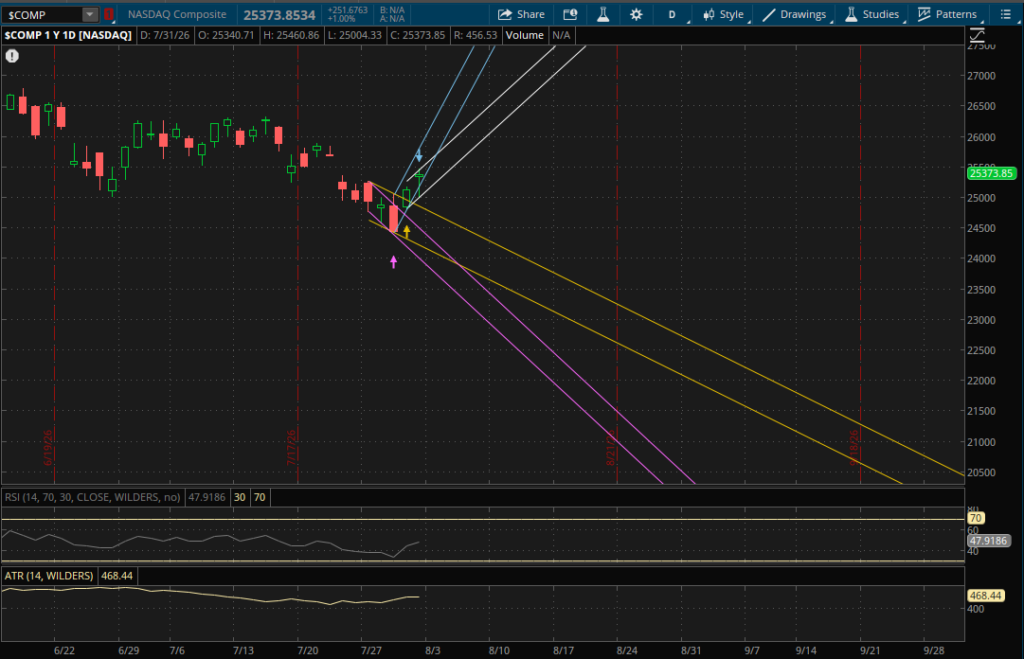Screen dimensions: 1024x659
Task: Click the exclamation warning icon on chart
Action: tap(12, 56)
